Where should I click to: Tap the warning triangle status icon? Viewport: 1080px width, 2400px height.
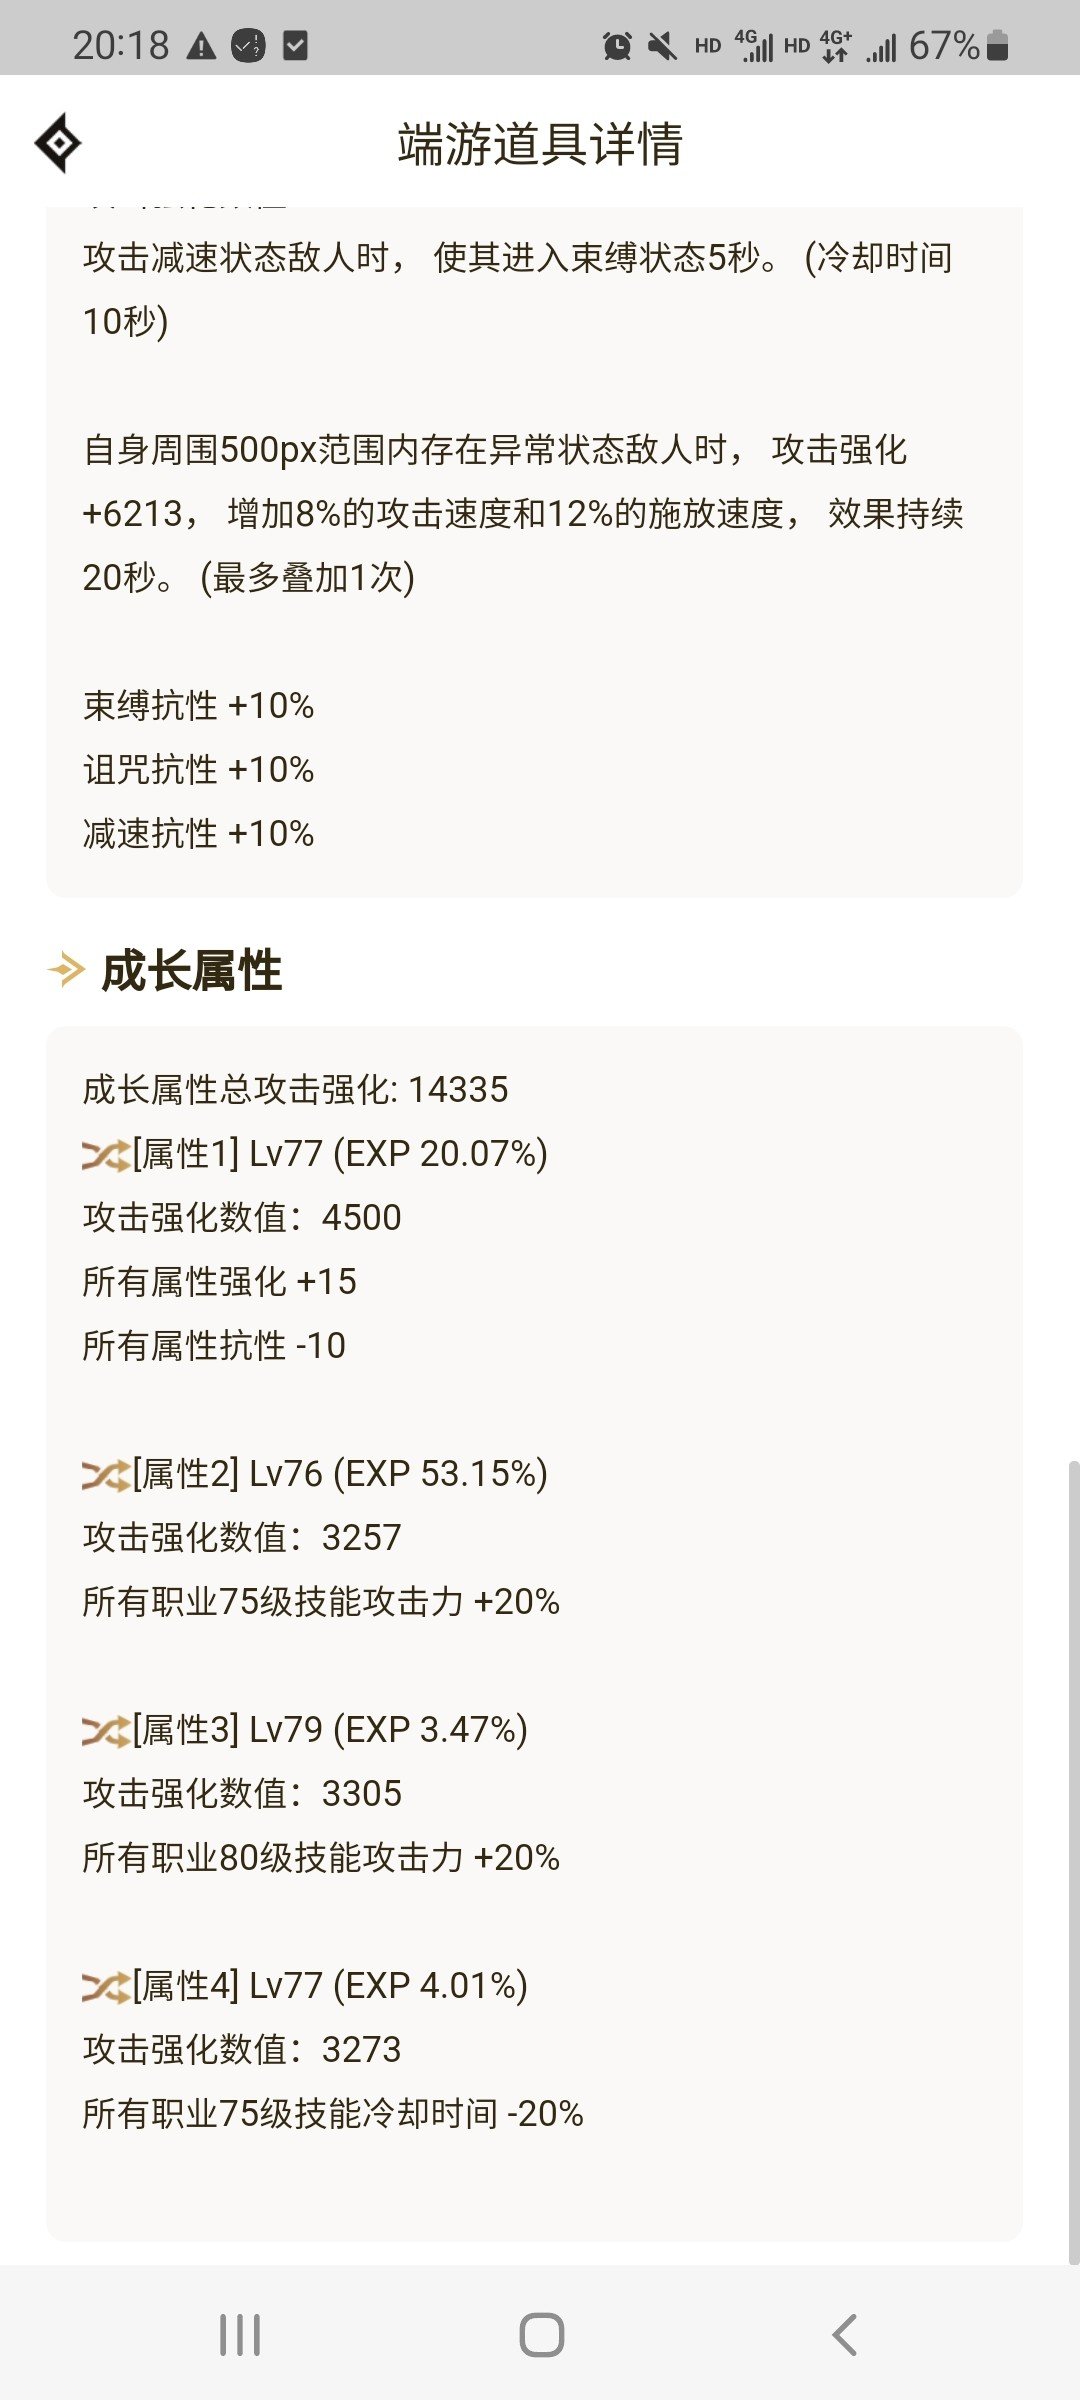(201, 46)
